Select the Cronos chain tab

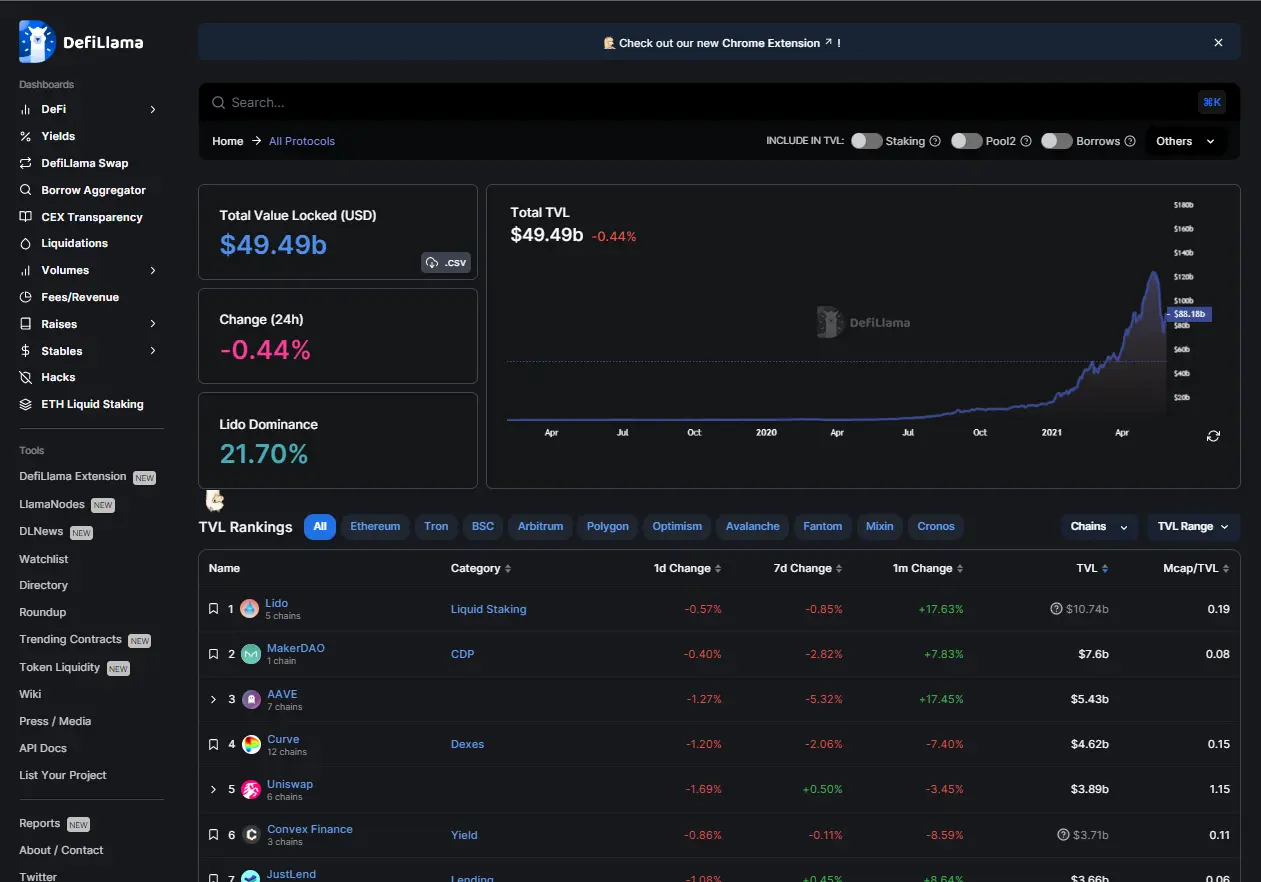936,526
